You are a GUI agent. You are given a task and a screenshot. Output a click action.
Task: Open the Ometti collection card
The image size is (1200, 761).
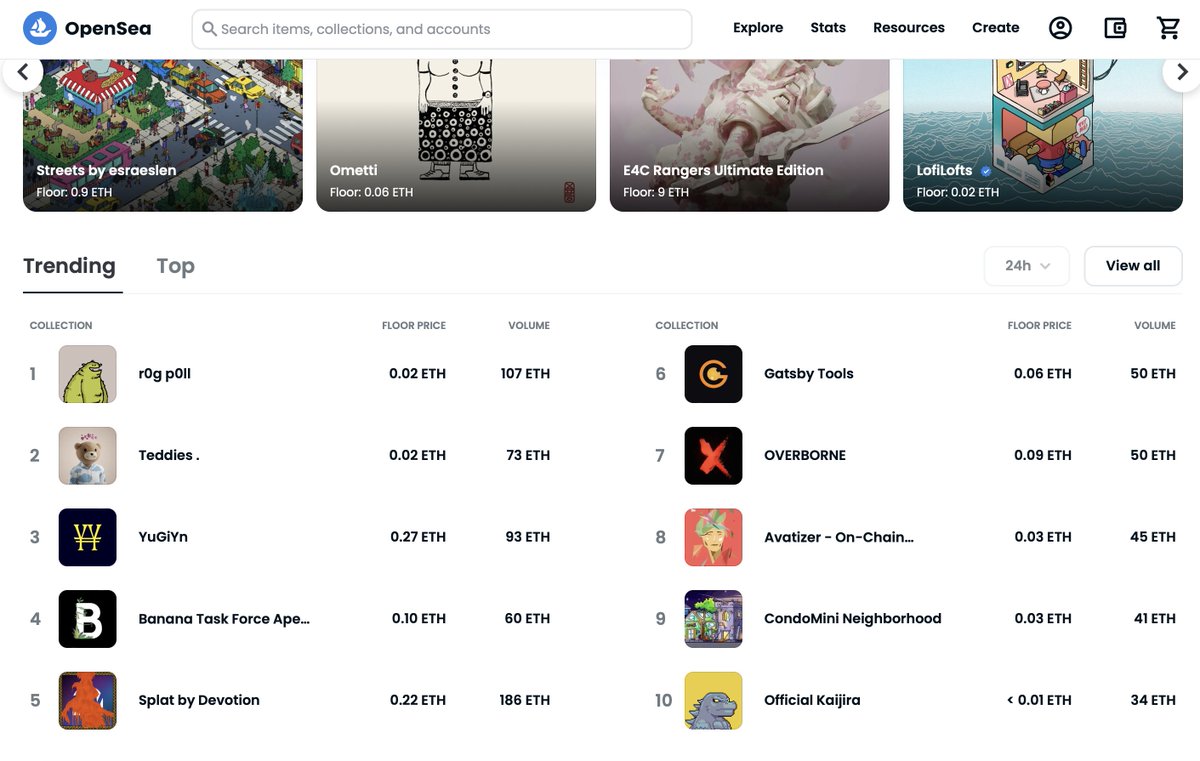(x=456, y=135)
